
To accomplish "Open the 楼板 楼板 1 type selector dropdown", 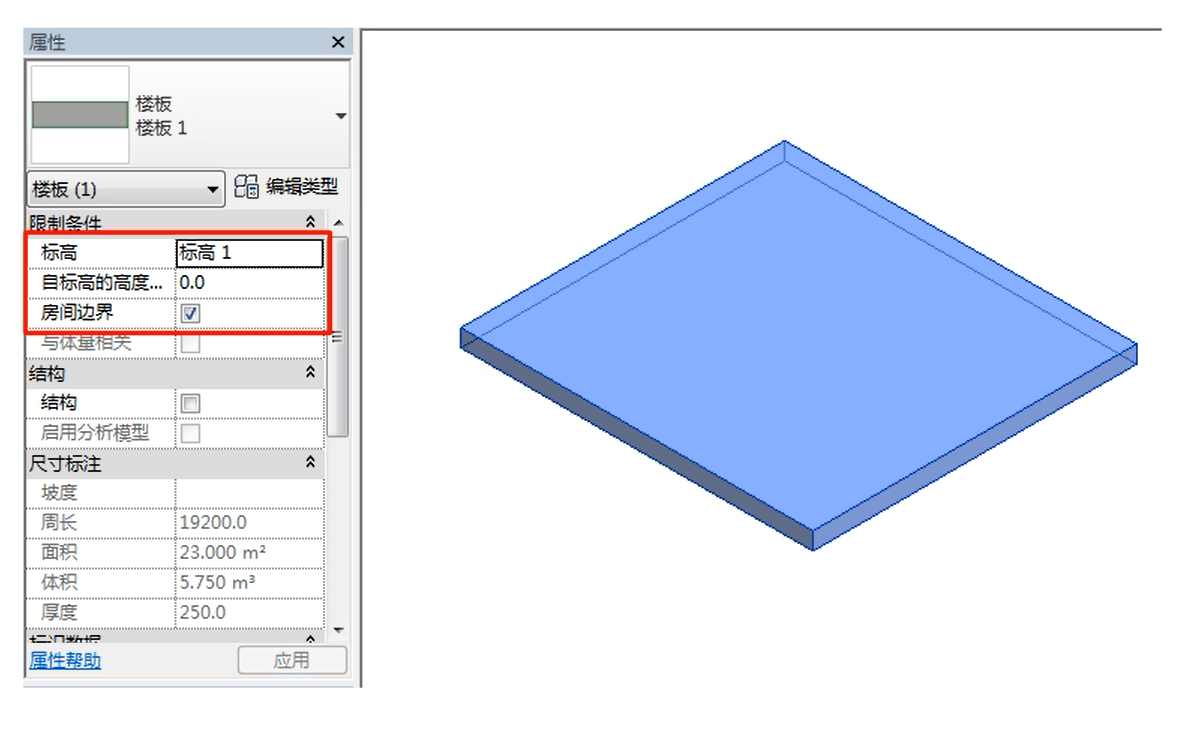I will [x=341, y=116].
